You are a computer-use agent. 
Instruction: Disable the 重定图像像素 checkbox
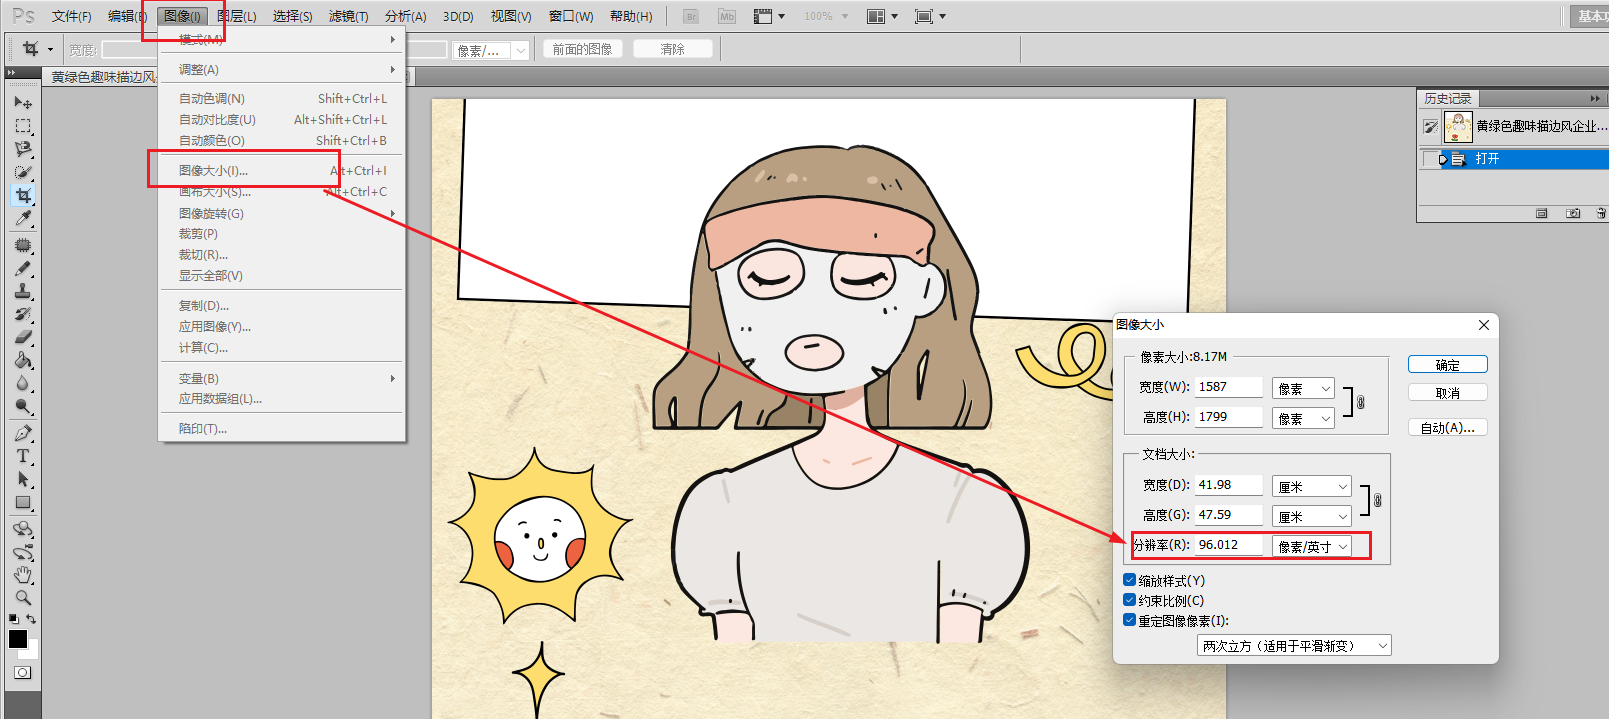(x=1129, y=620)
